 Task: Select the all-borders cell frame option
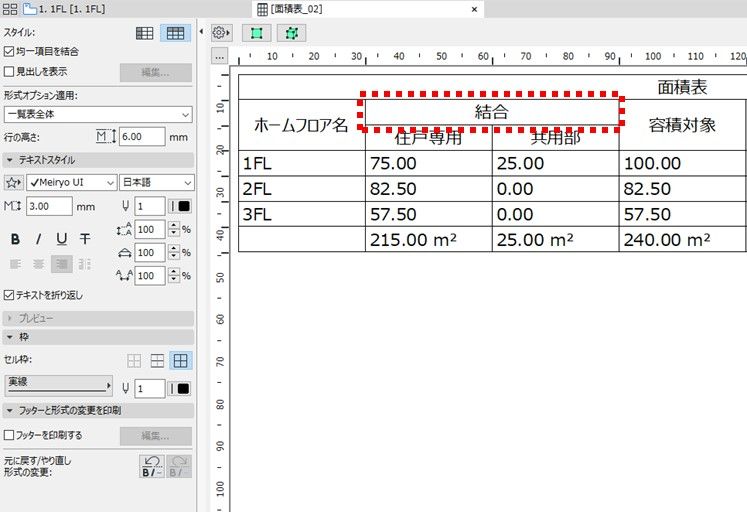tap(181, 361)
